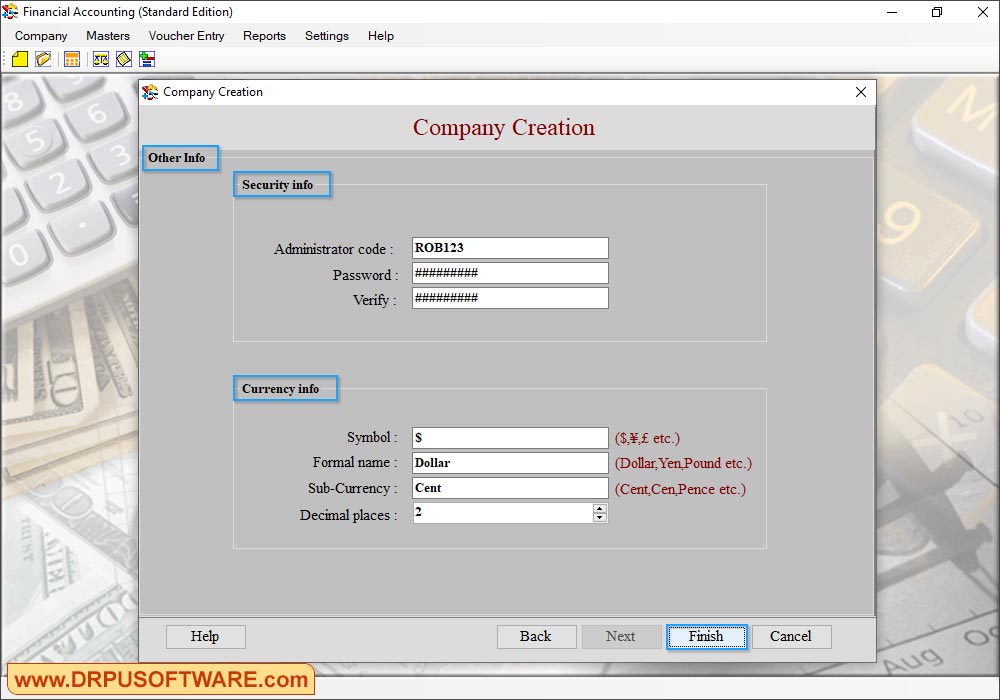This screenshot has width=1000, height=700.
Task: Click the plus-minus calculator toolbar icon
Action: click(x=146, y=60)
